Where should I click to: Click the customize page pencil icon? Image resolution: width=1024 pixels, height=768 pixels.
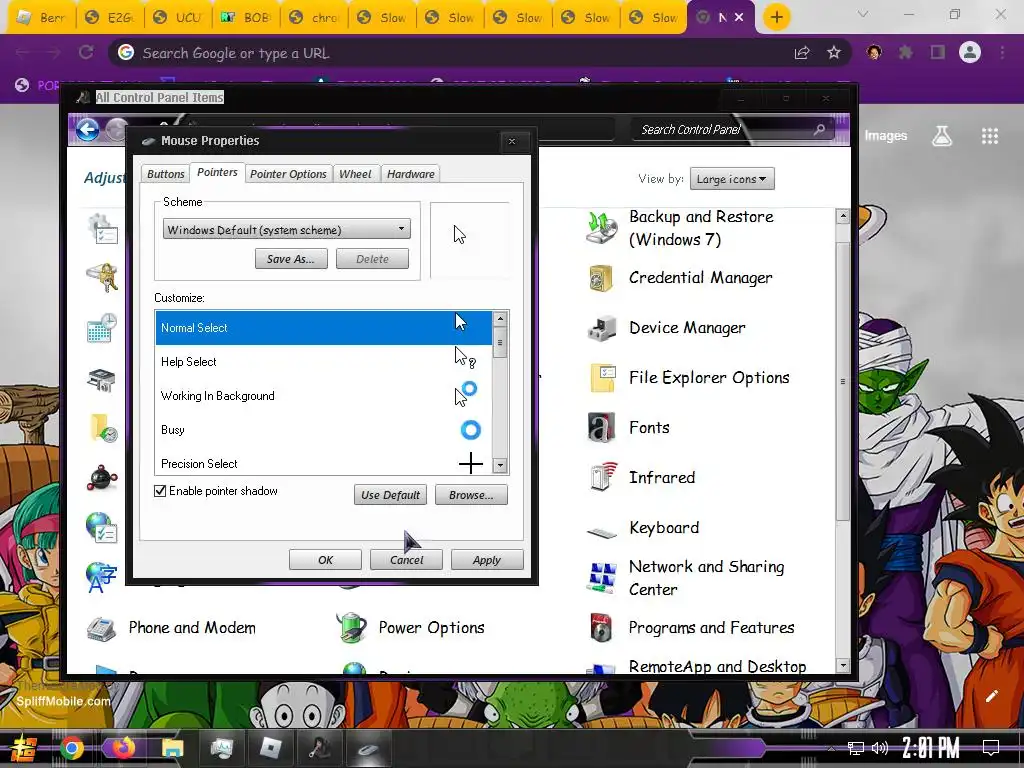[991, 696]
